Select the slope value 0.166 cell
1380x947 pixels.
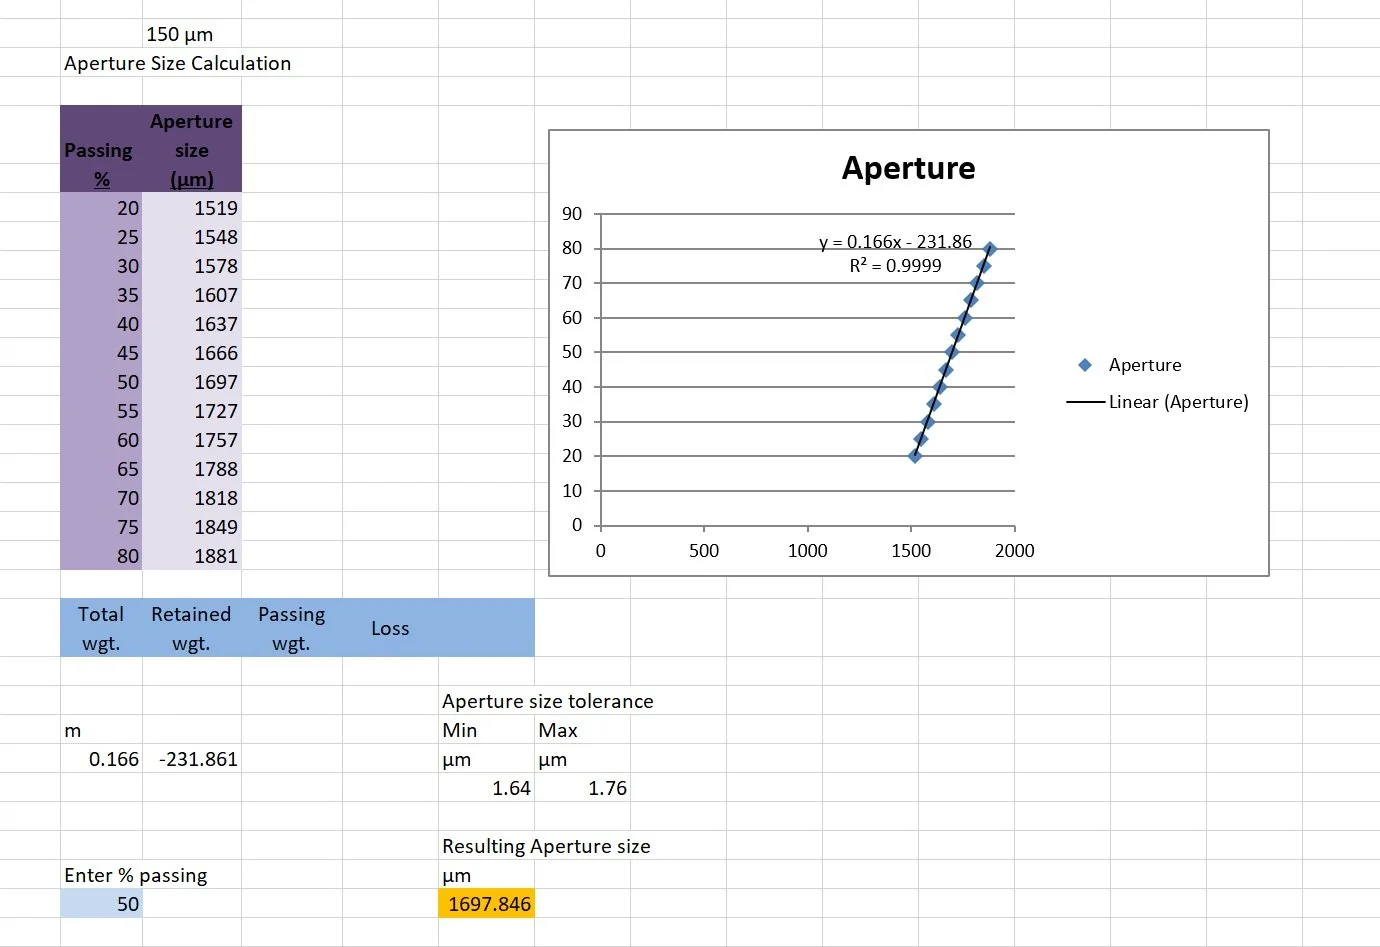101,759
